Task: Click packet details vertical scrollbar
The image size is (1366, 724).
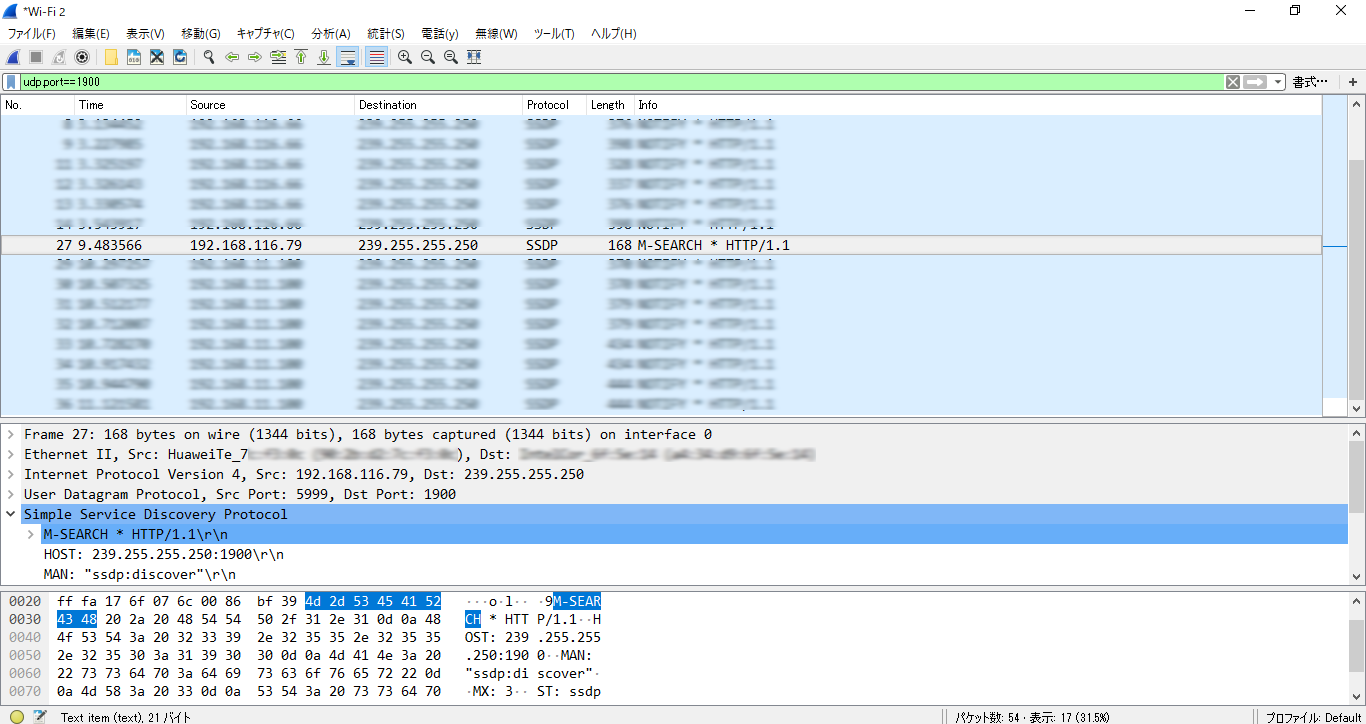Action: pyautogui.click(x=1357, y=504)
